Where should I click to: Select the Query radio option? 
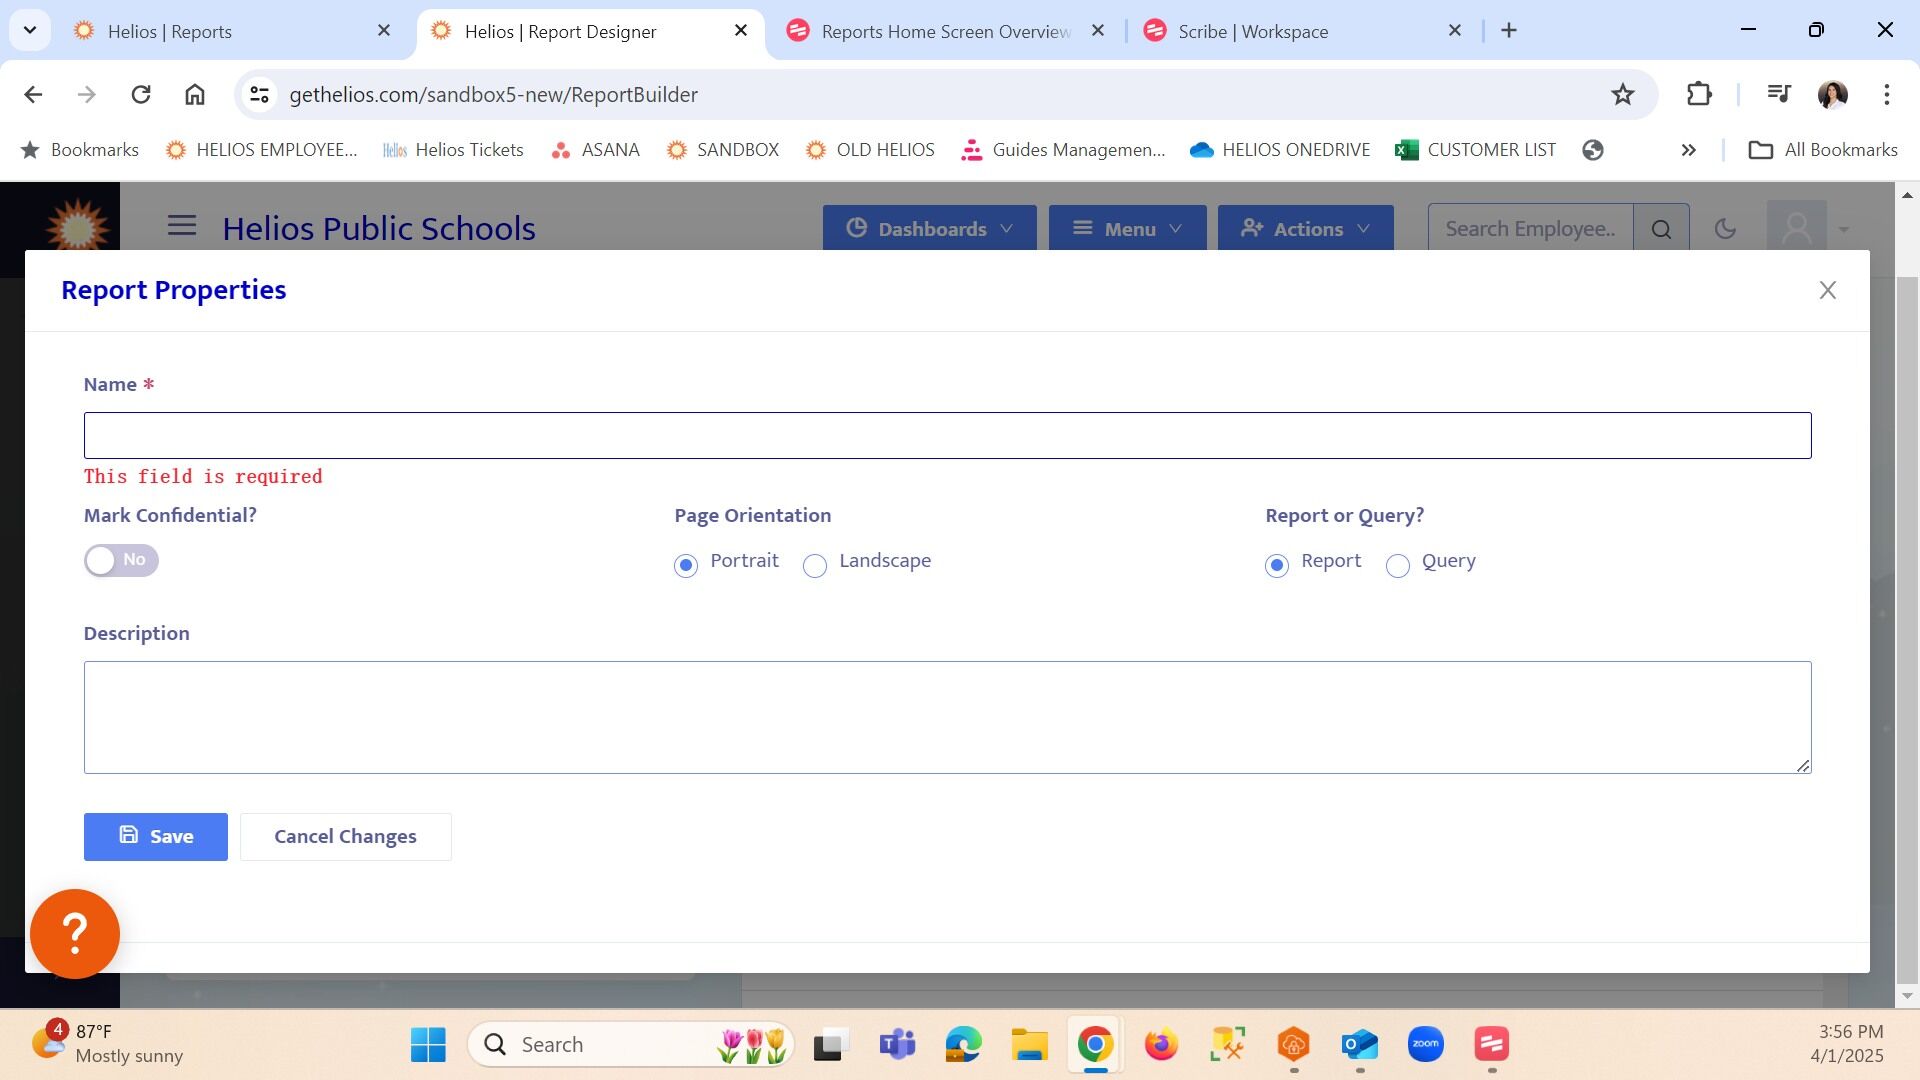[1397, 566]
